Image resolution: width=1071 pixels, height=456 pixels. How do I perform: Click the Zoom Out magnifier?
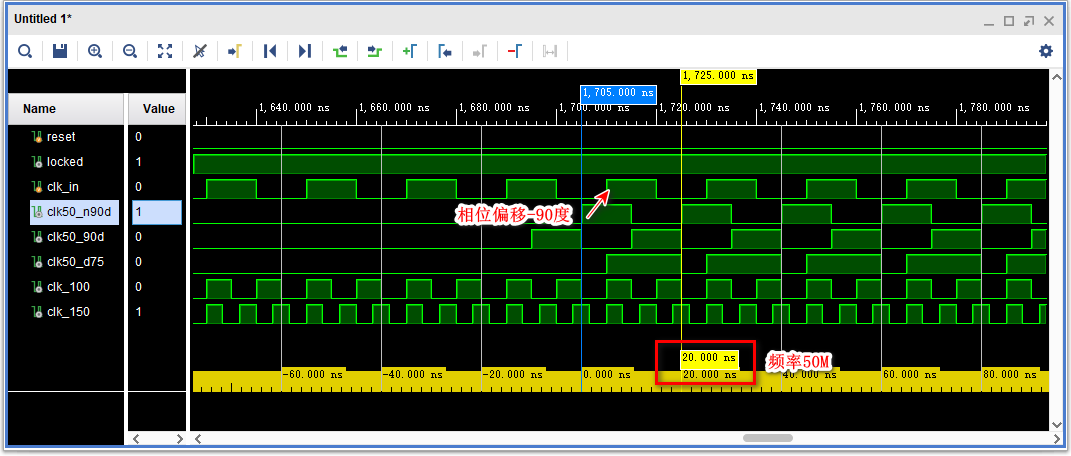(x=130, y=51)
